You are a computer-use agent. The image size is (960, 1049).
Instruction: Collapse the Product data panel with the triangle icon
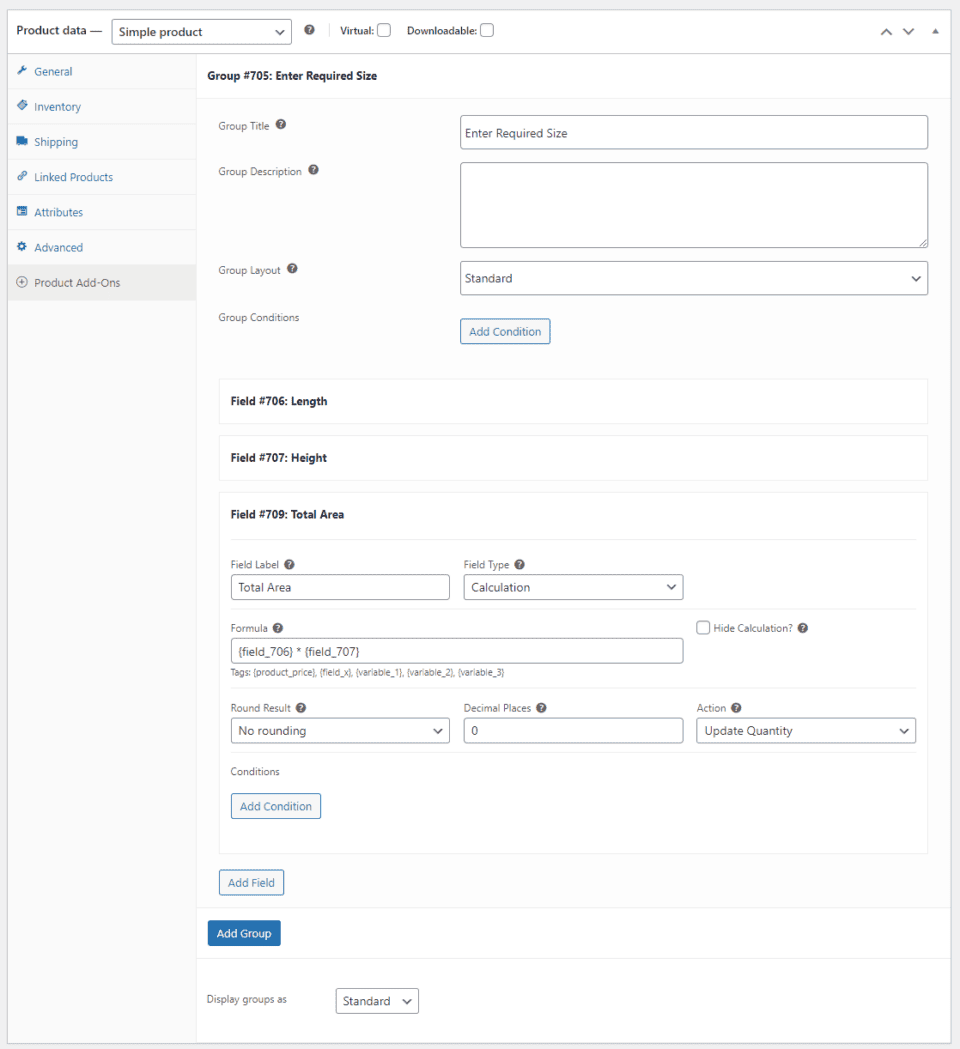936,31
